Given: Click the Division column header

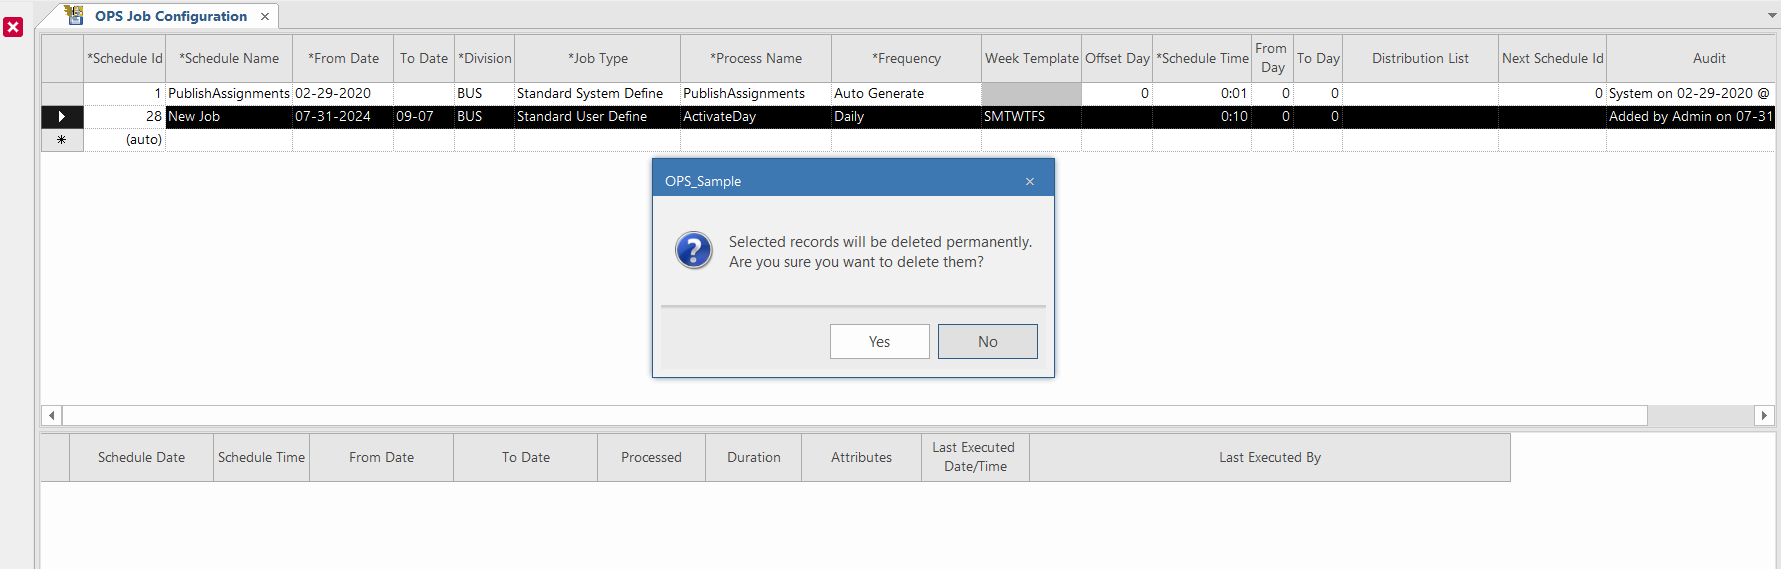Looking at the screenshot, I should pos(485,58).
